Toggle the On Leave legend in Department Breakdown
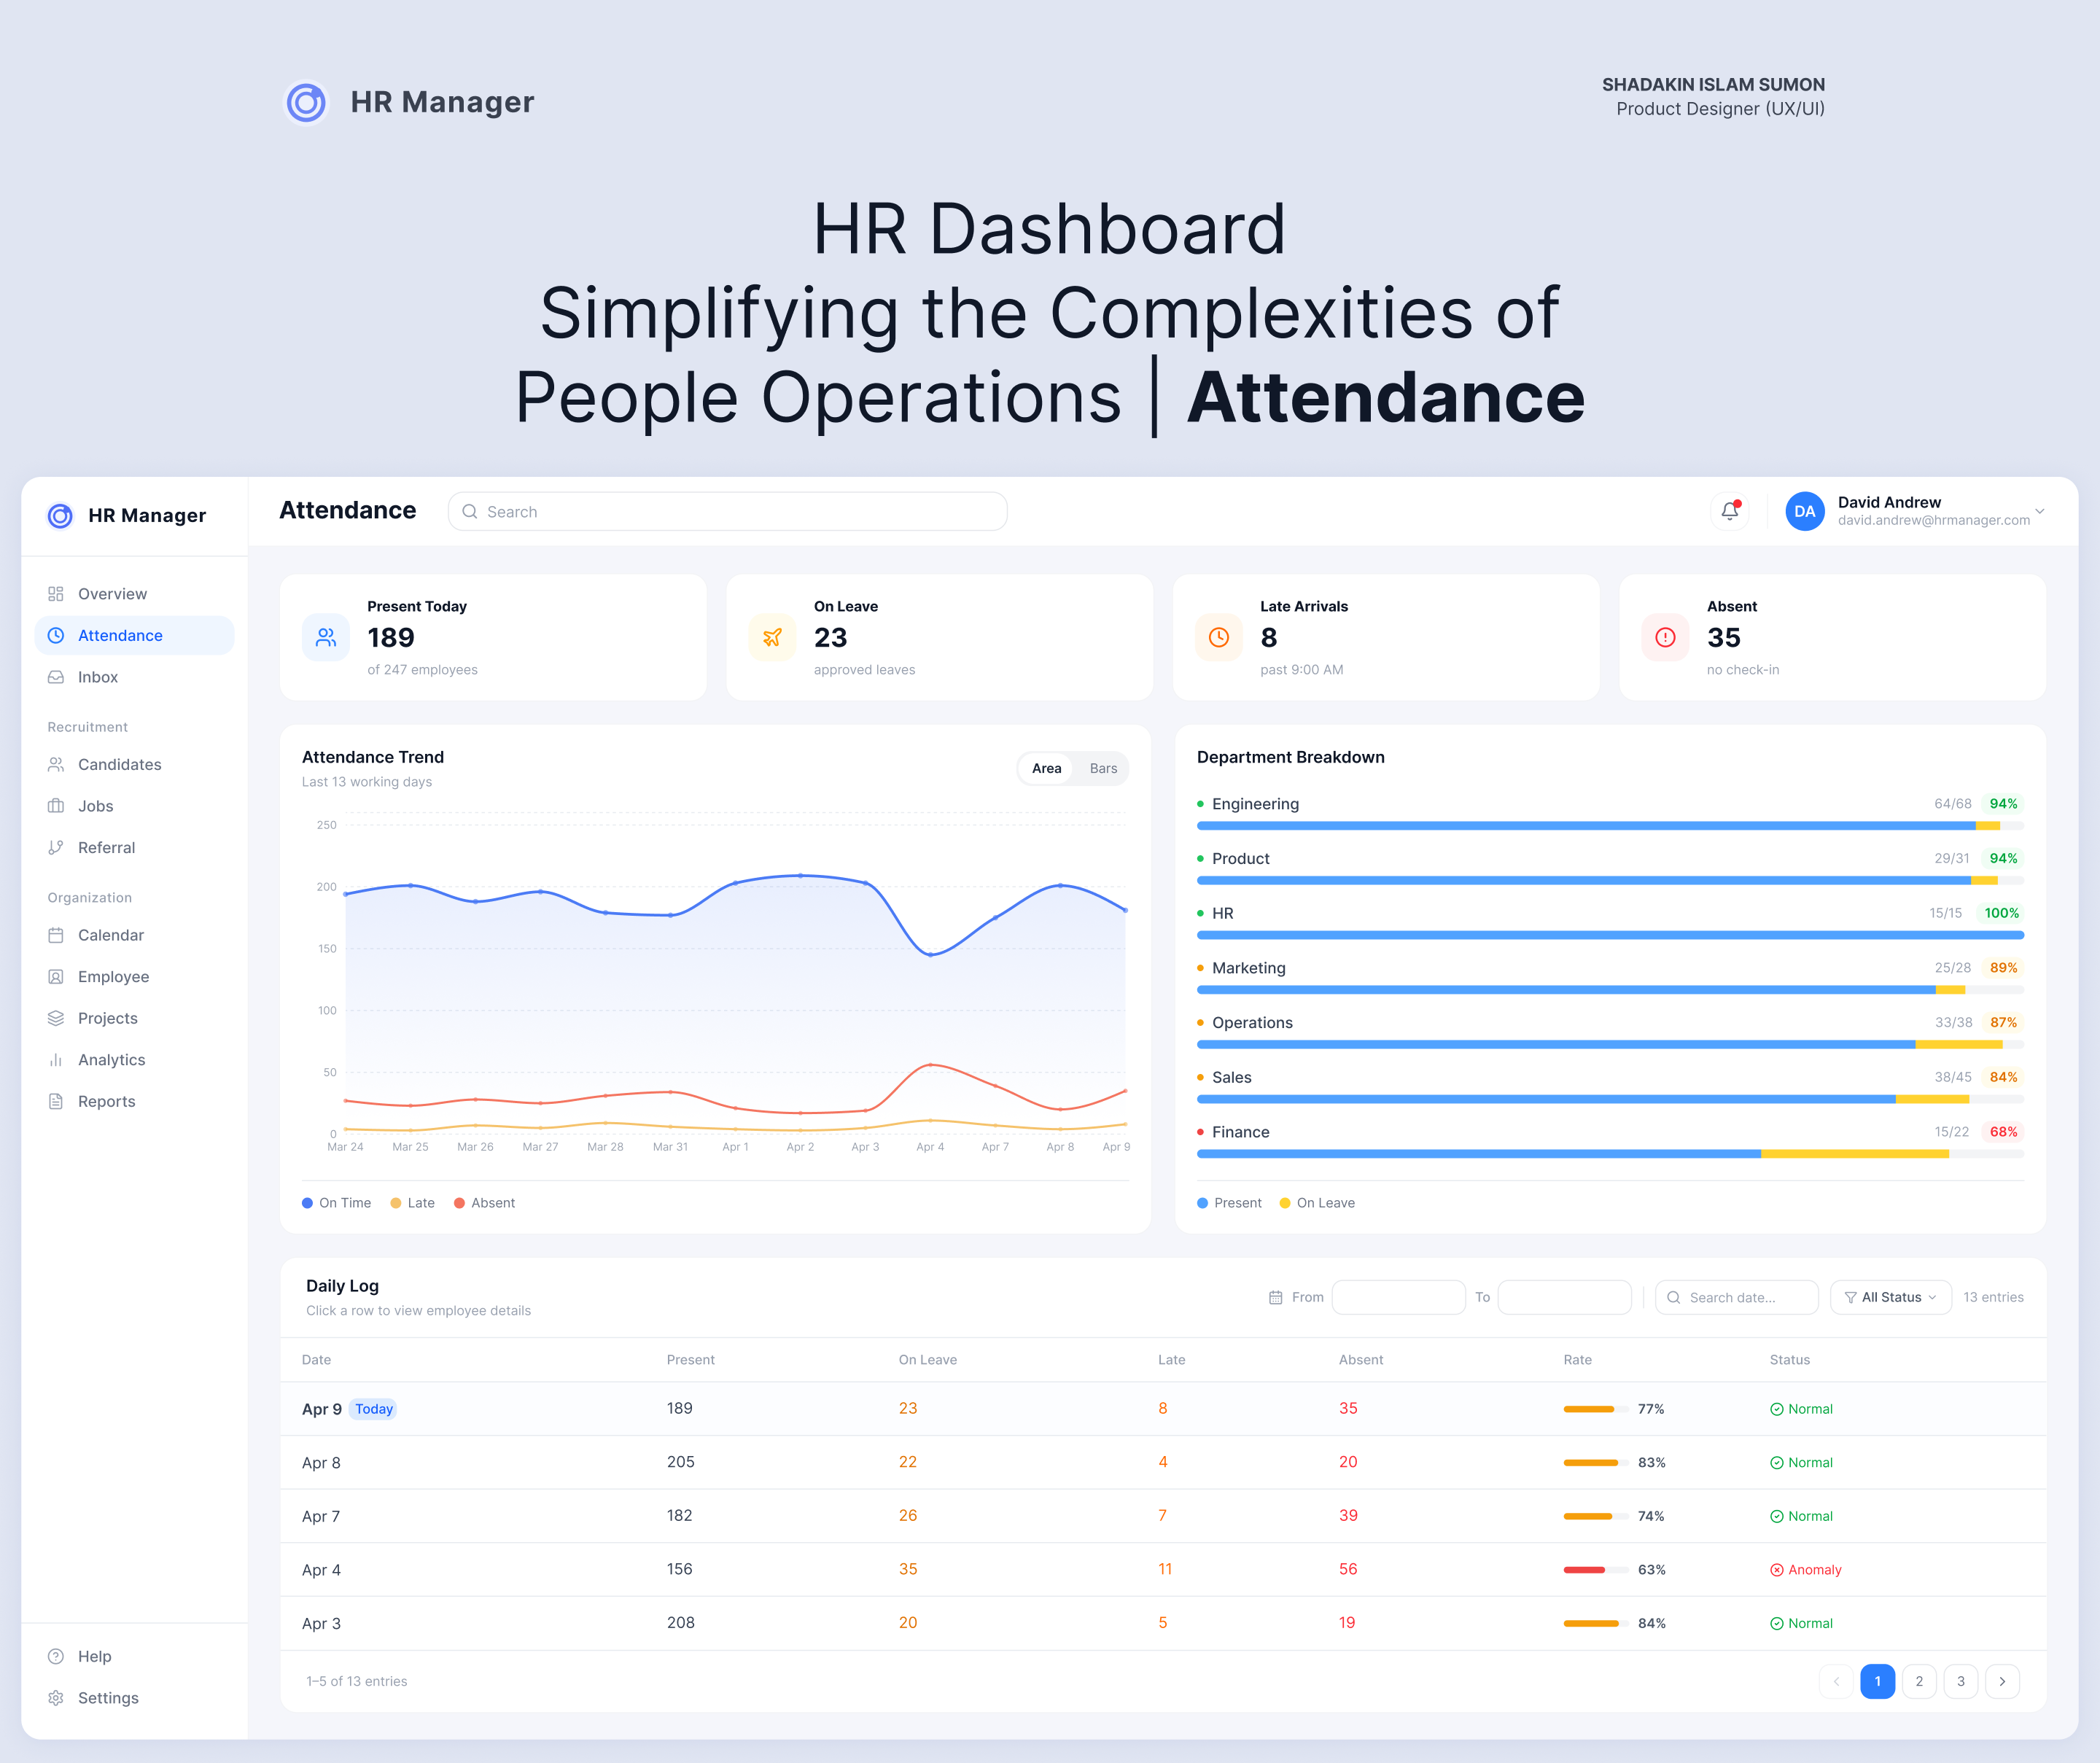 pyautogui.click(x=1317, y=1202)
